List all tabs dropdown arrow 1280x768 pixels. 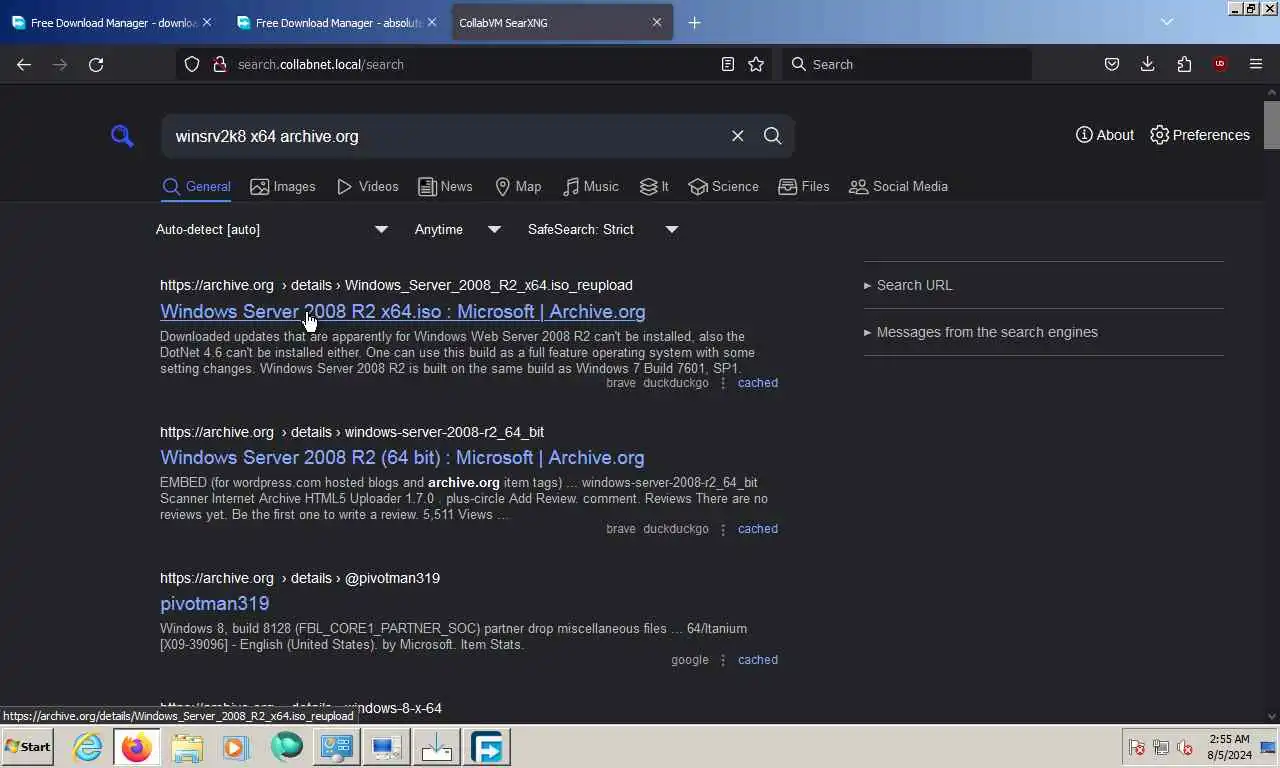[1166, 22]
